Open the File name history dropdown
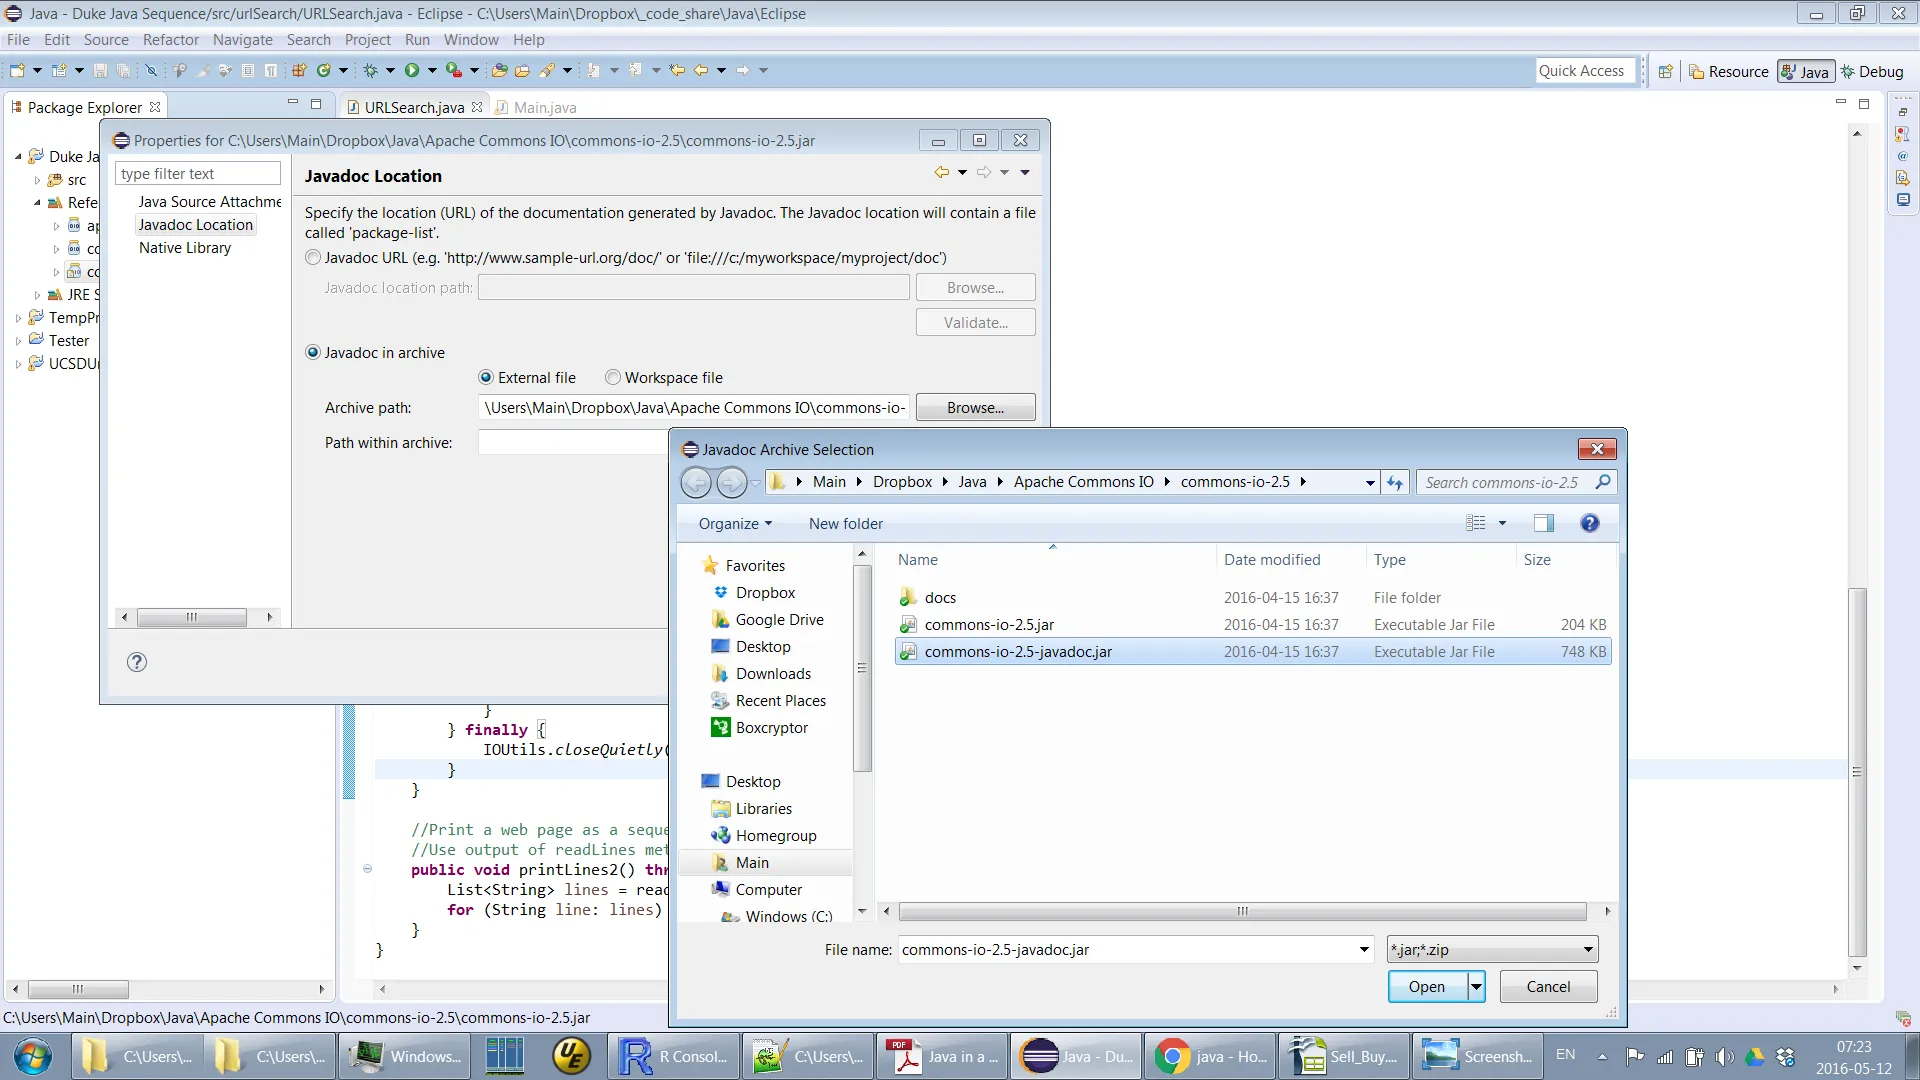This screenshot has width=1920, height=1080. (1364, 949)
